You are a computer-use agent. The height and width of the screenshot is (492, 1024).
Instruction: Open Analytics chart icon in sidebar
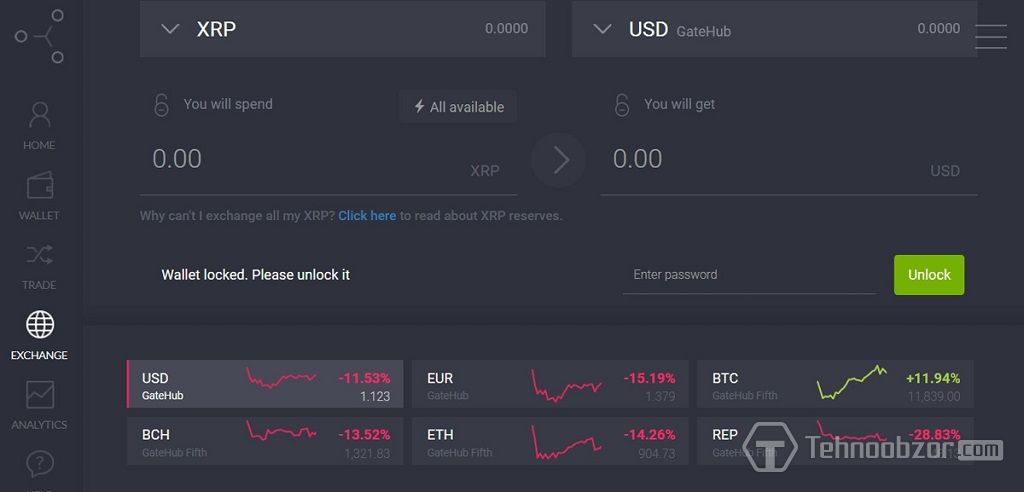40,395
